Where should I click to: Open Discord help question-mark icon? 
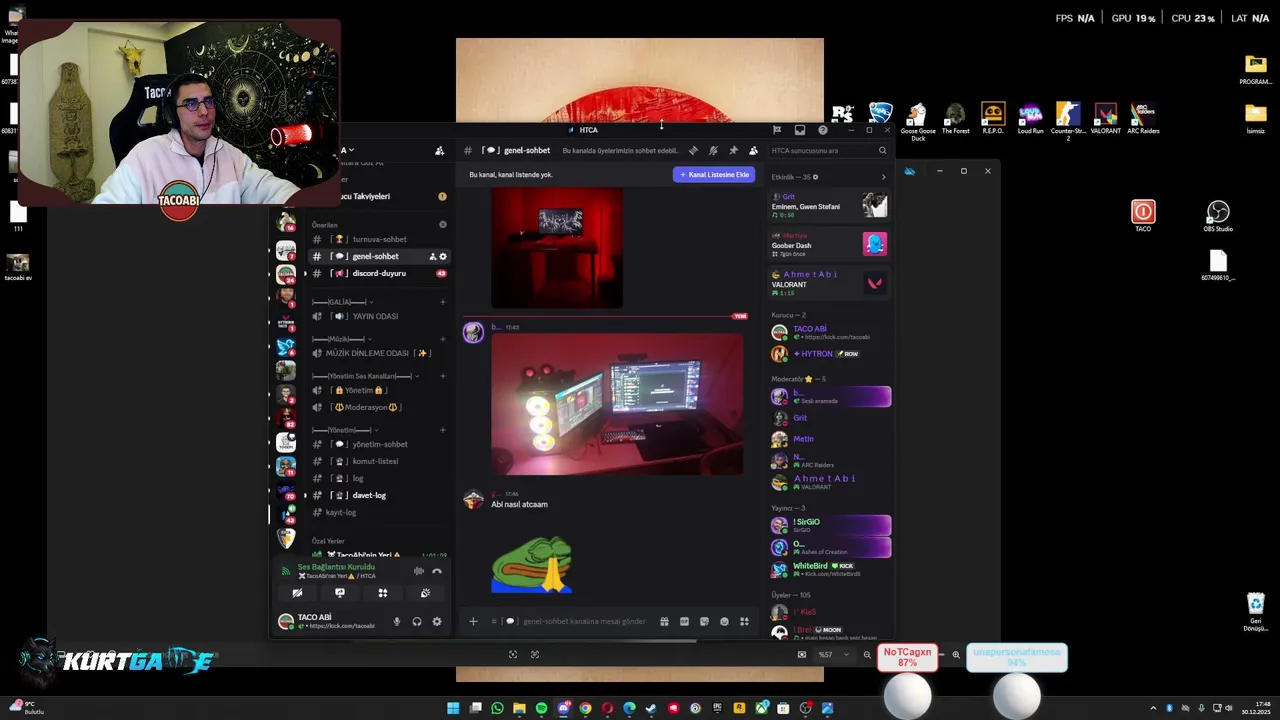(823, 130)
